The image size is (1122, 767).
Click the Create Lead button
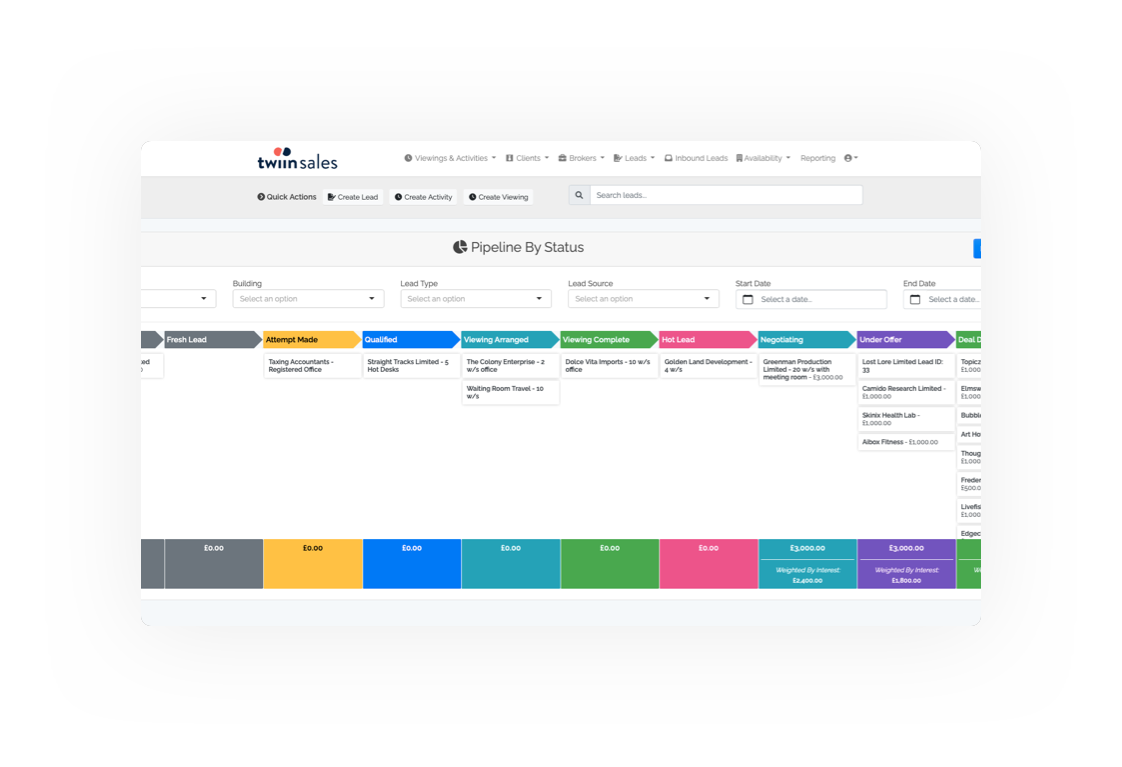[x=353, y=197]
